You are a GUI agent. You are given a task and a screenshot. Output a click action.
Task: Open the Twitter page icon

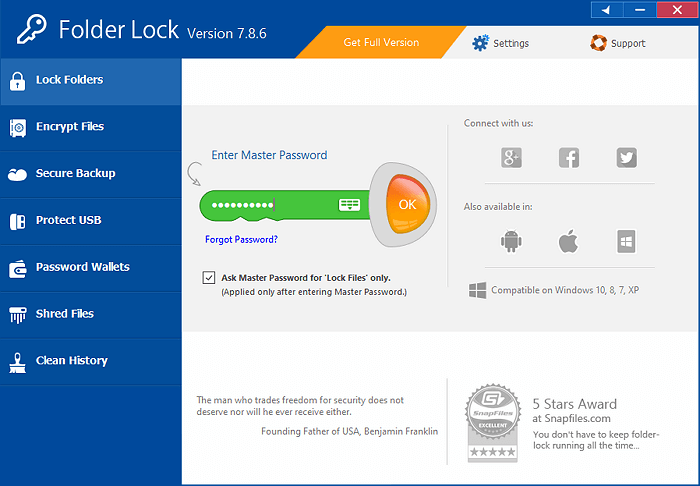click(626, 157)
